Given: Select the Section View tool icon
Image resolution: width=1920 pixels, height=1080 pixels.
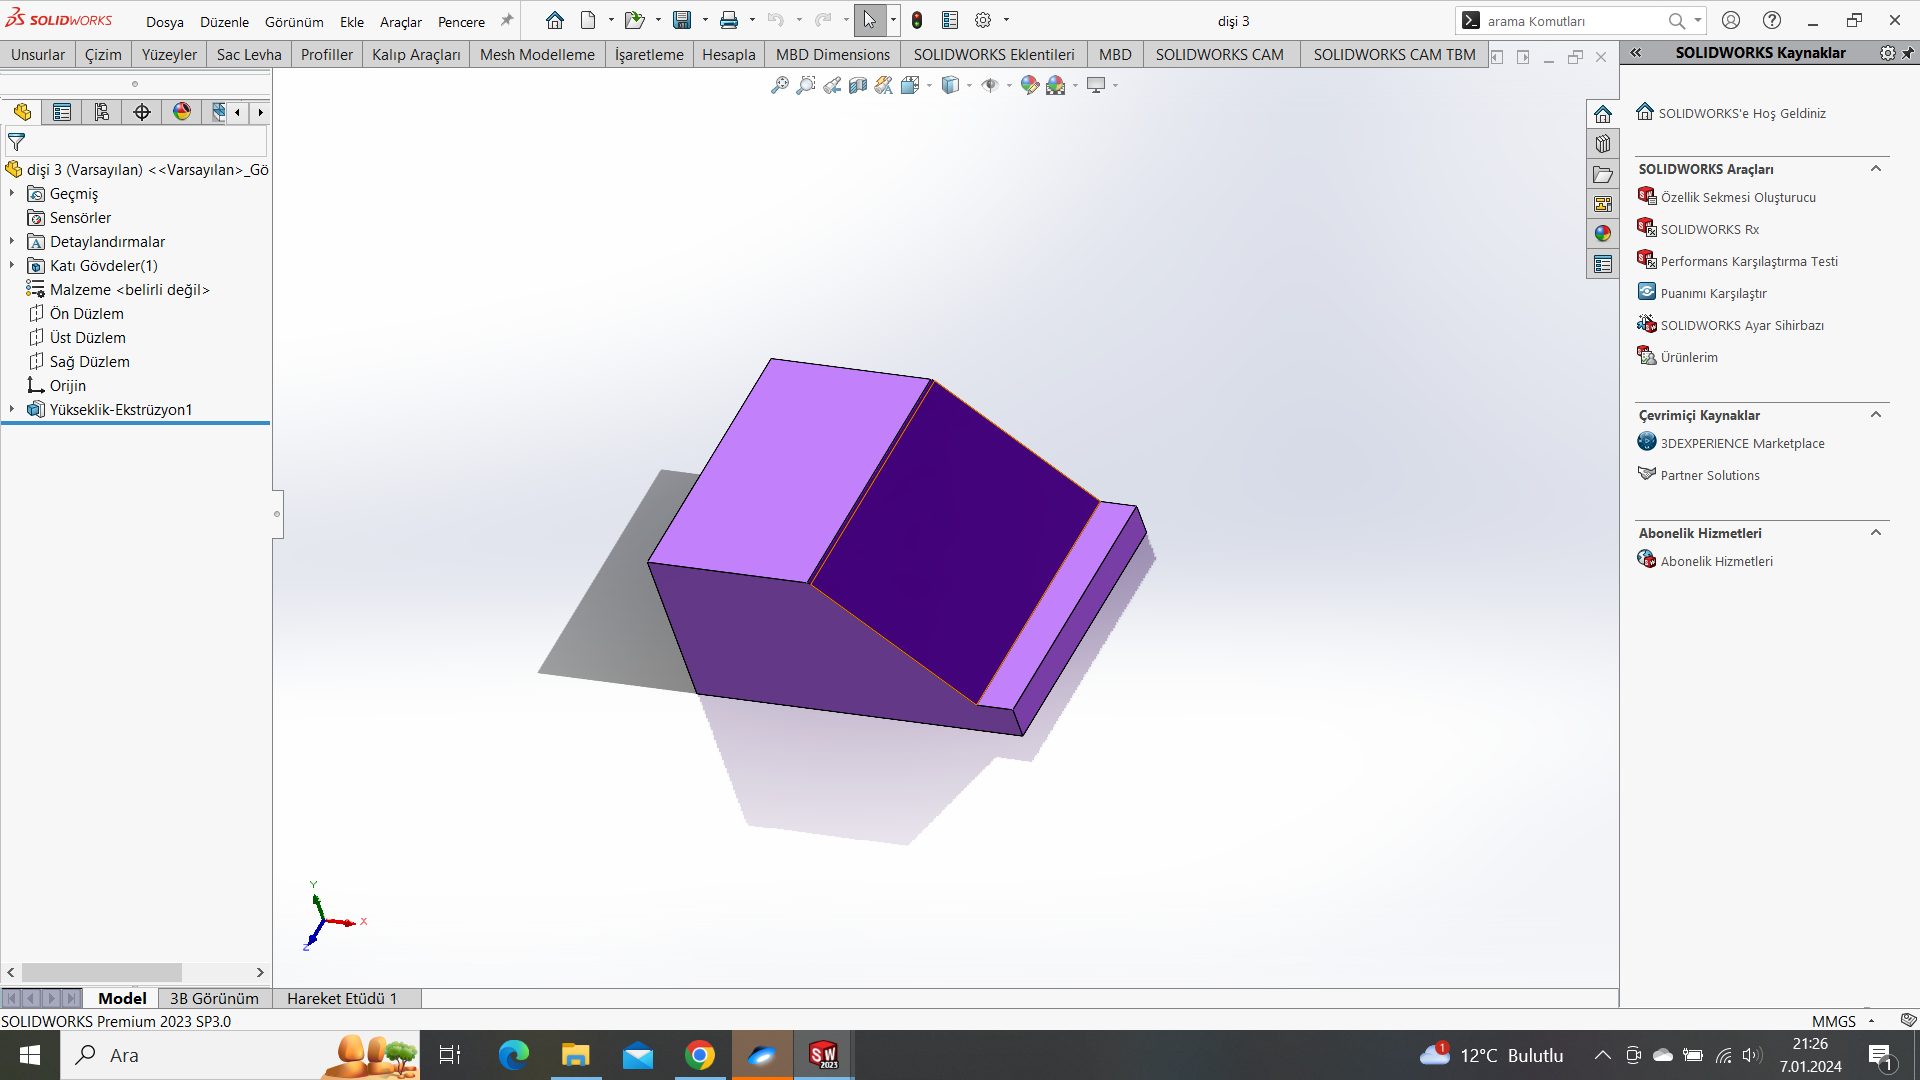Looking at the screenshot, I should click(x=858, y=86).
